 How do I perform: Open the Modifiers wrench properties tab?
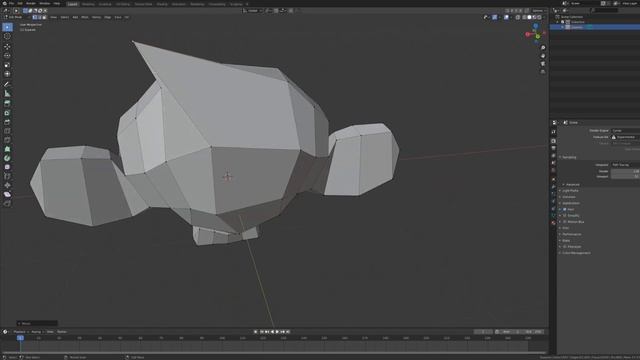pos(553,186)
